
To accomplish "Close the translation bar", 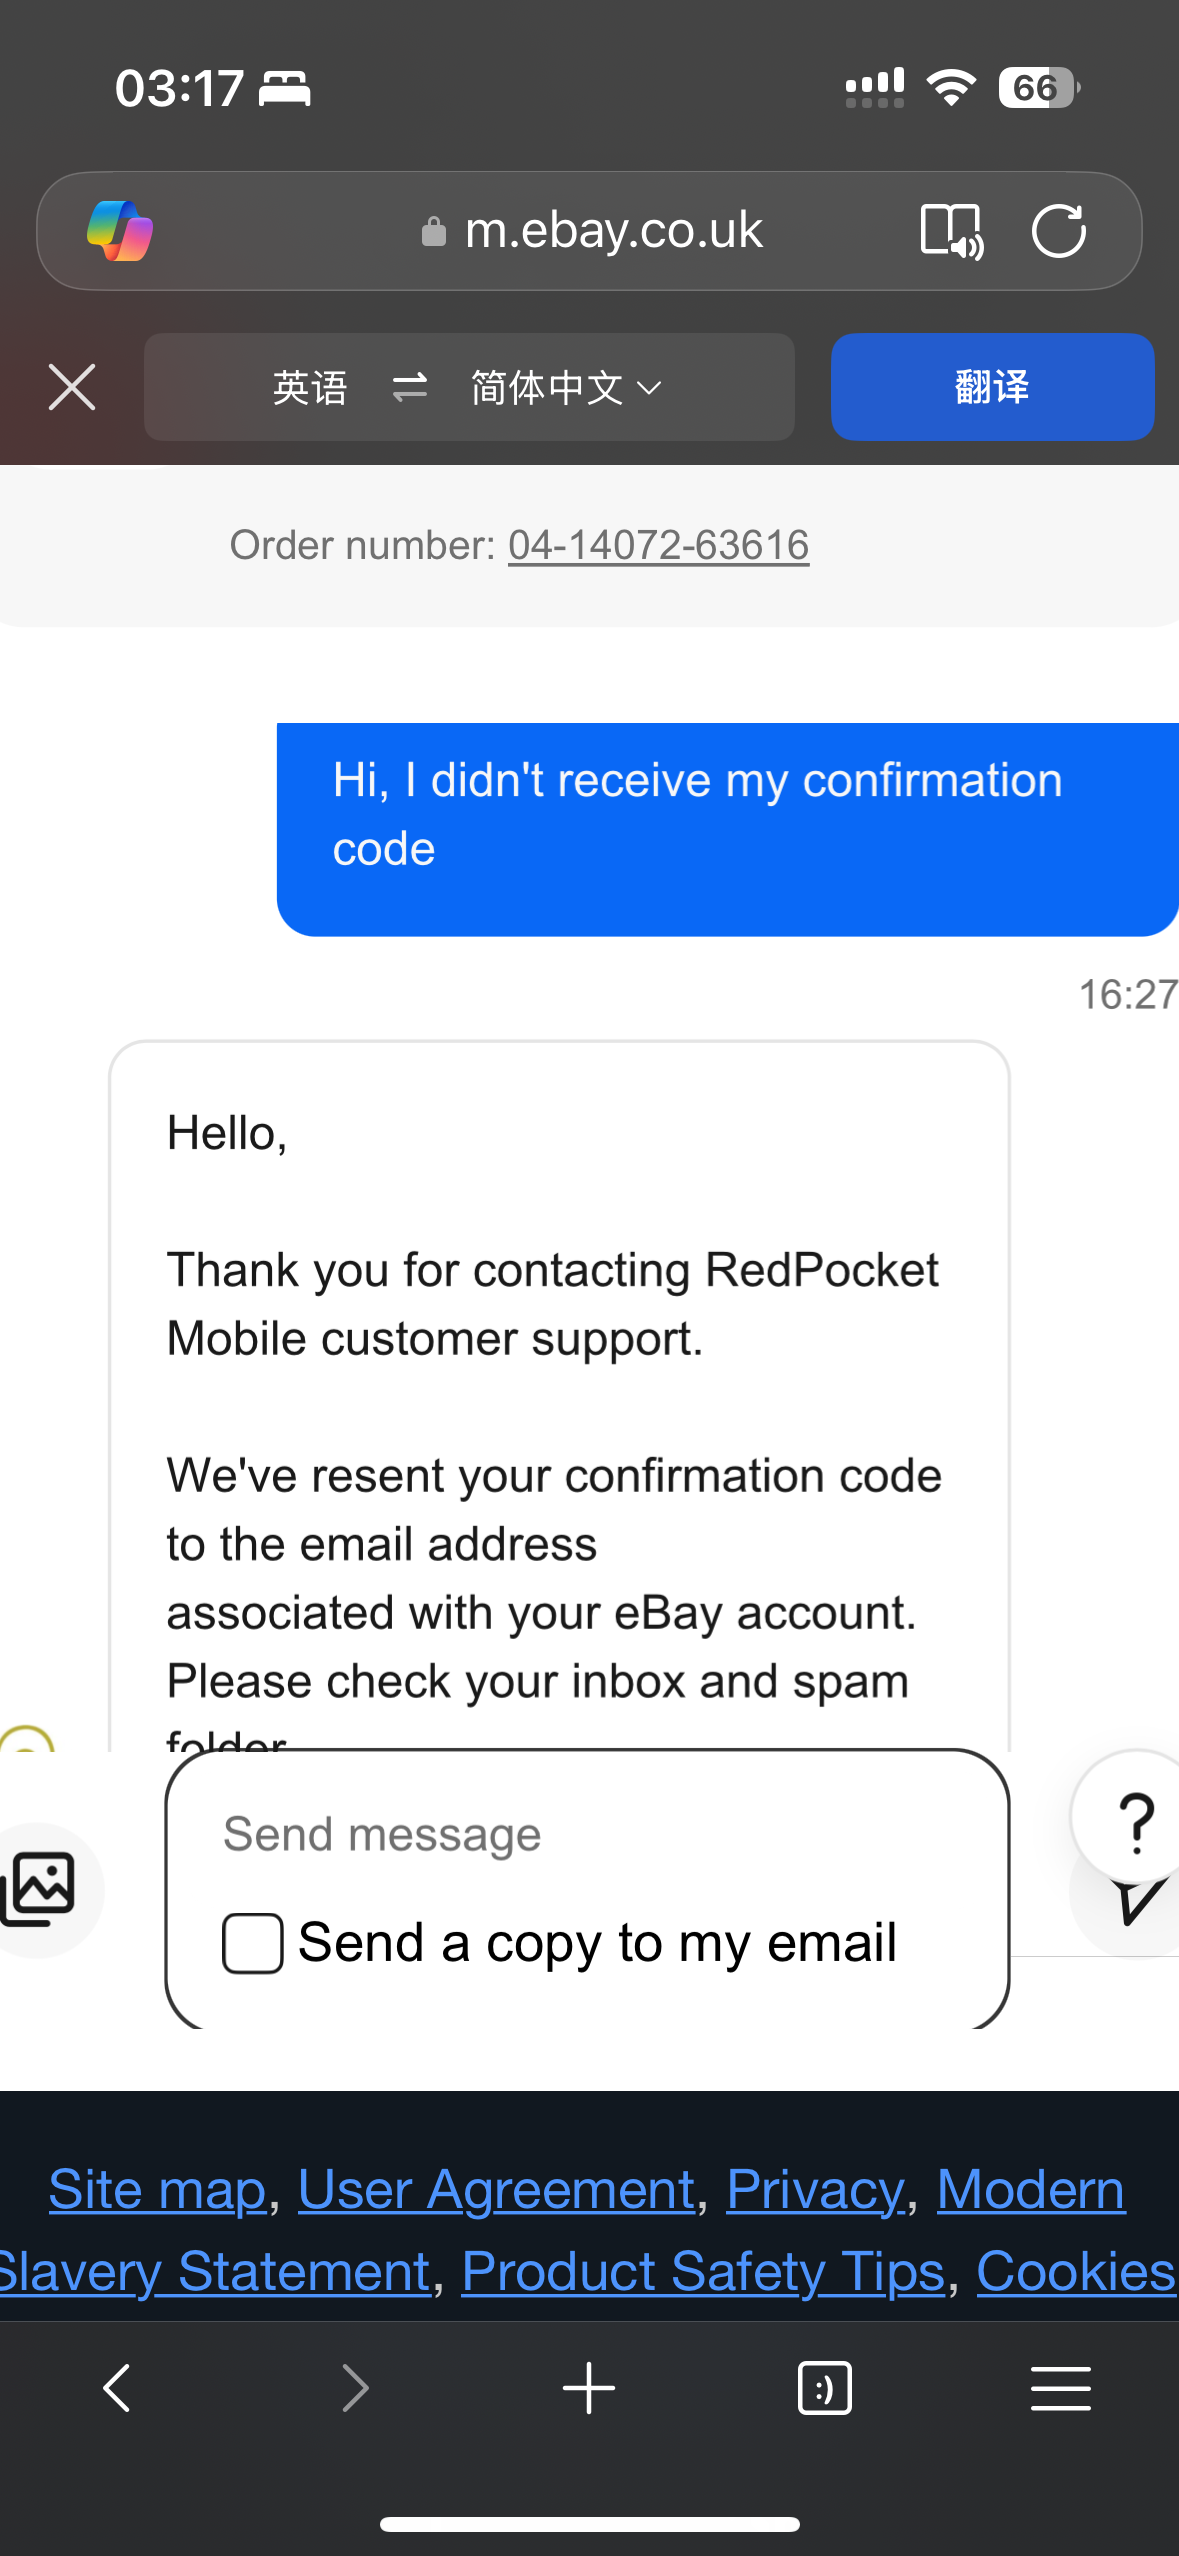I will point(72,387).
